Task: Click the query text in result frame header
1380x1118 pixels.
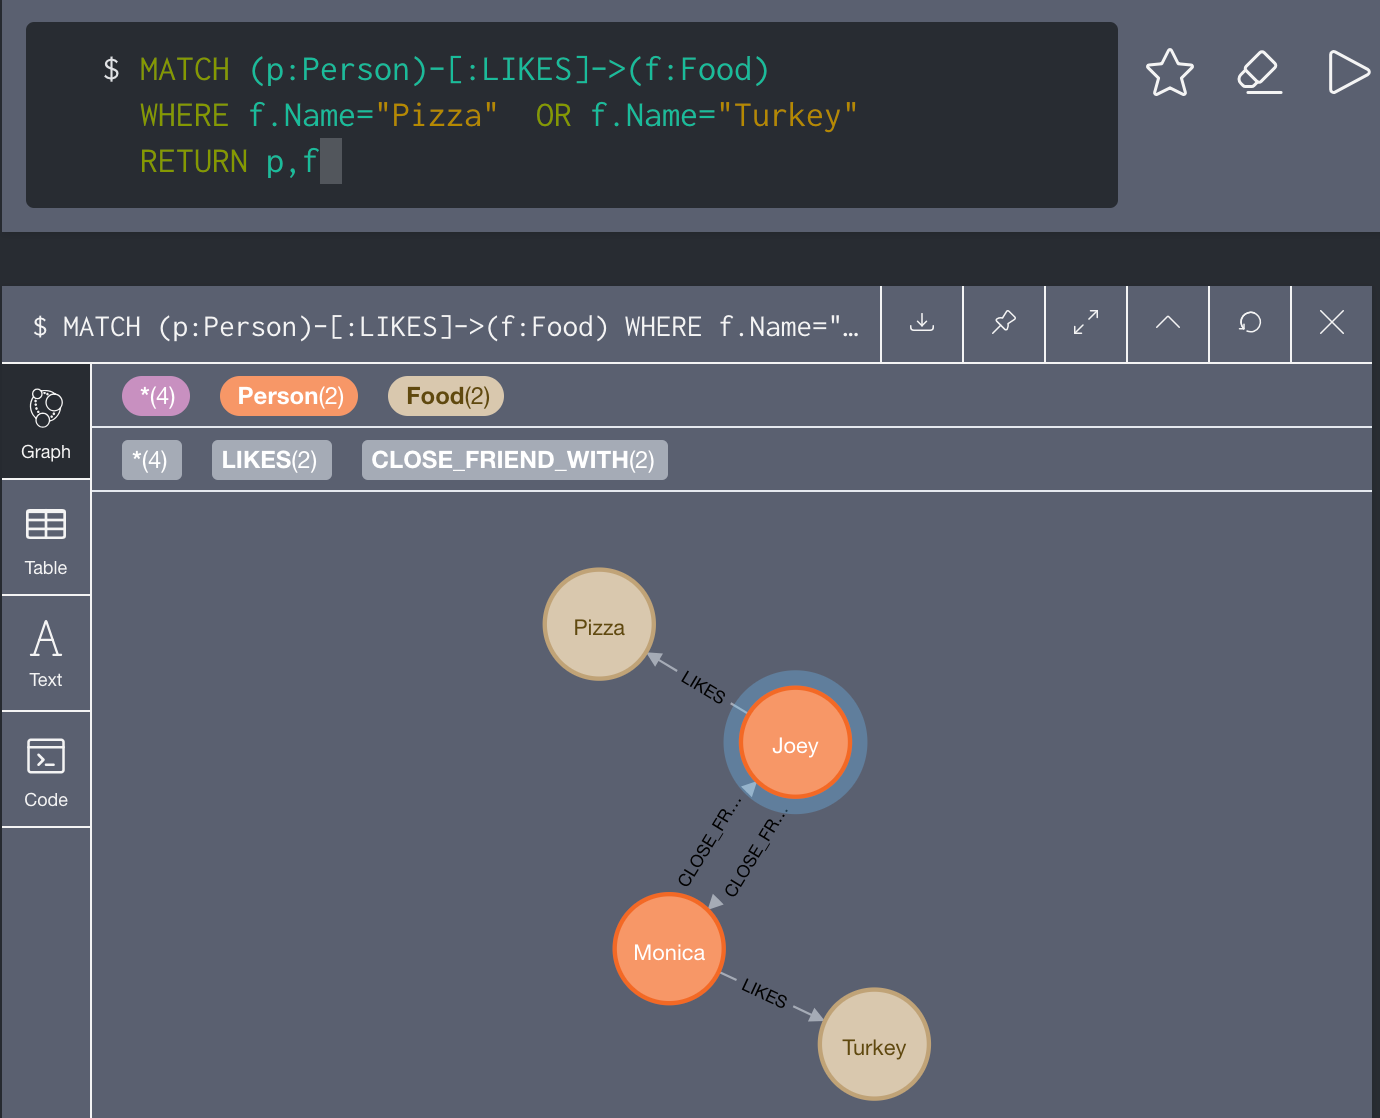Action: pos(446,327)
